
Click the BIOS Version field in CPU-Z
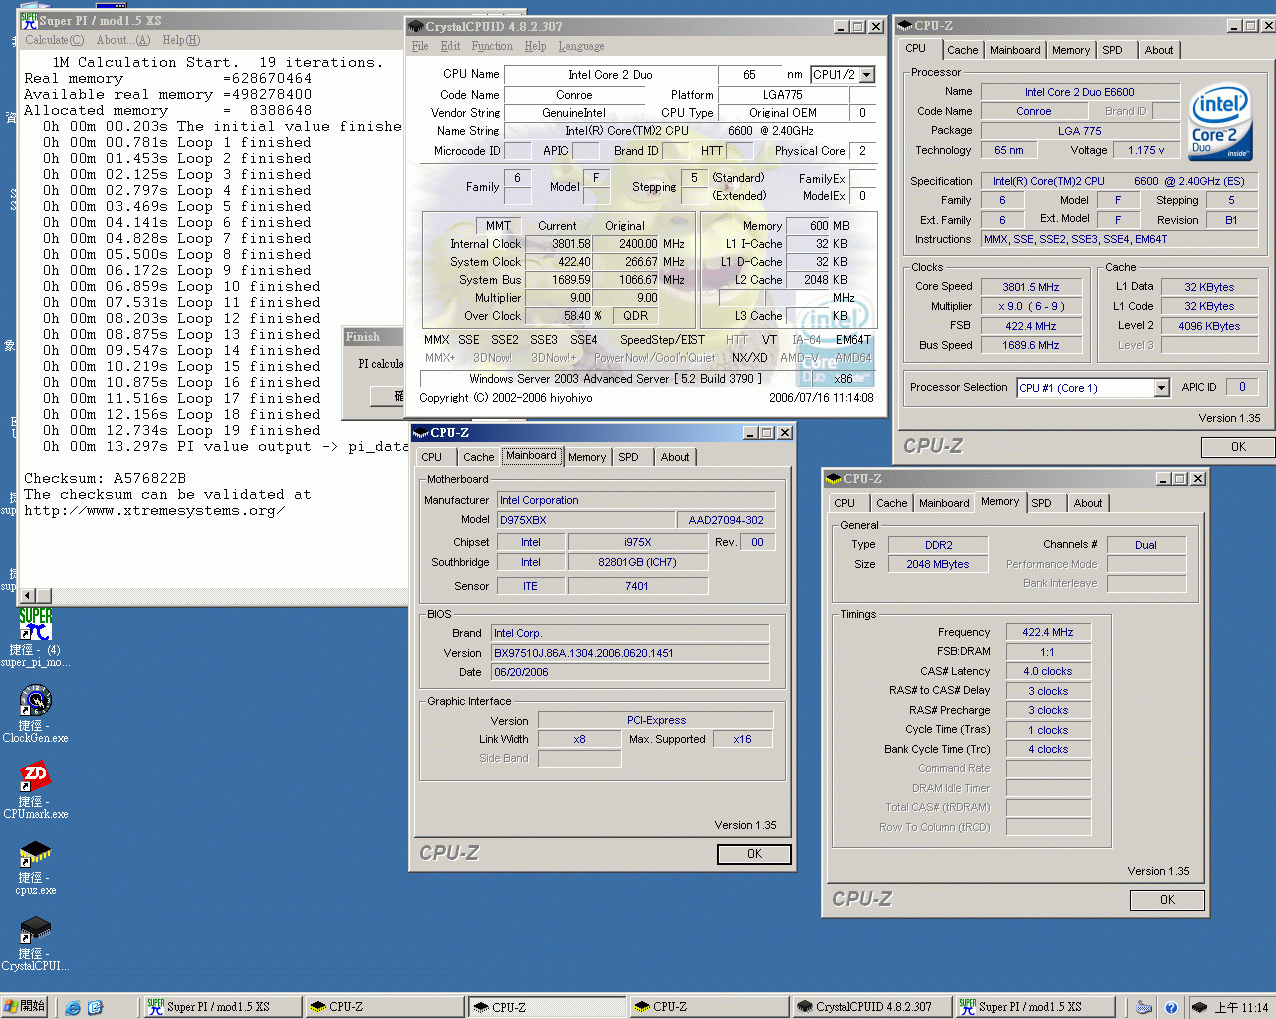pos(630,653)
